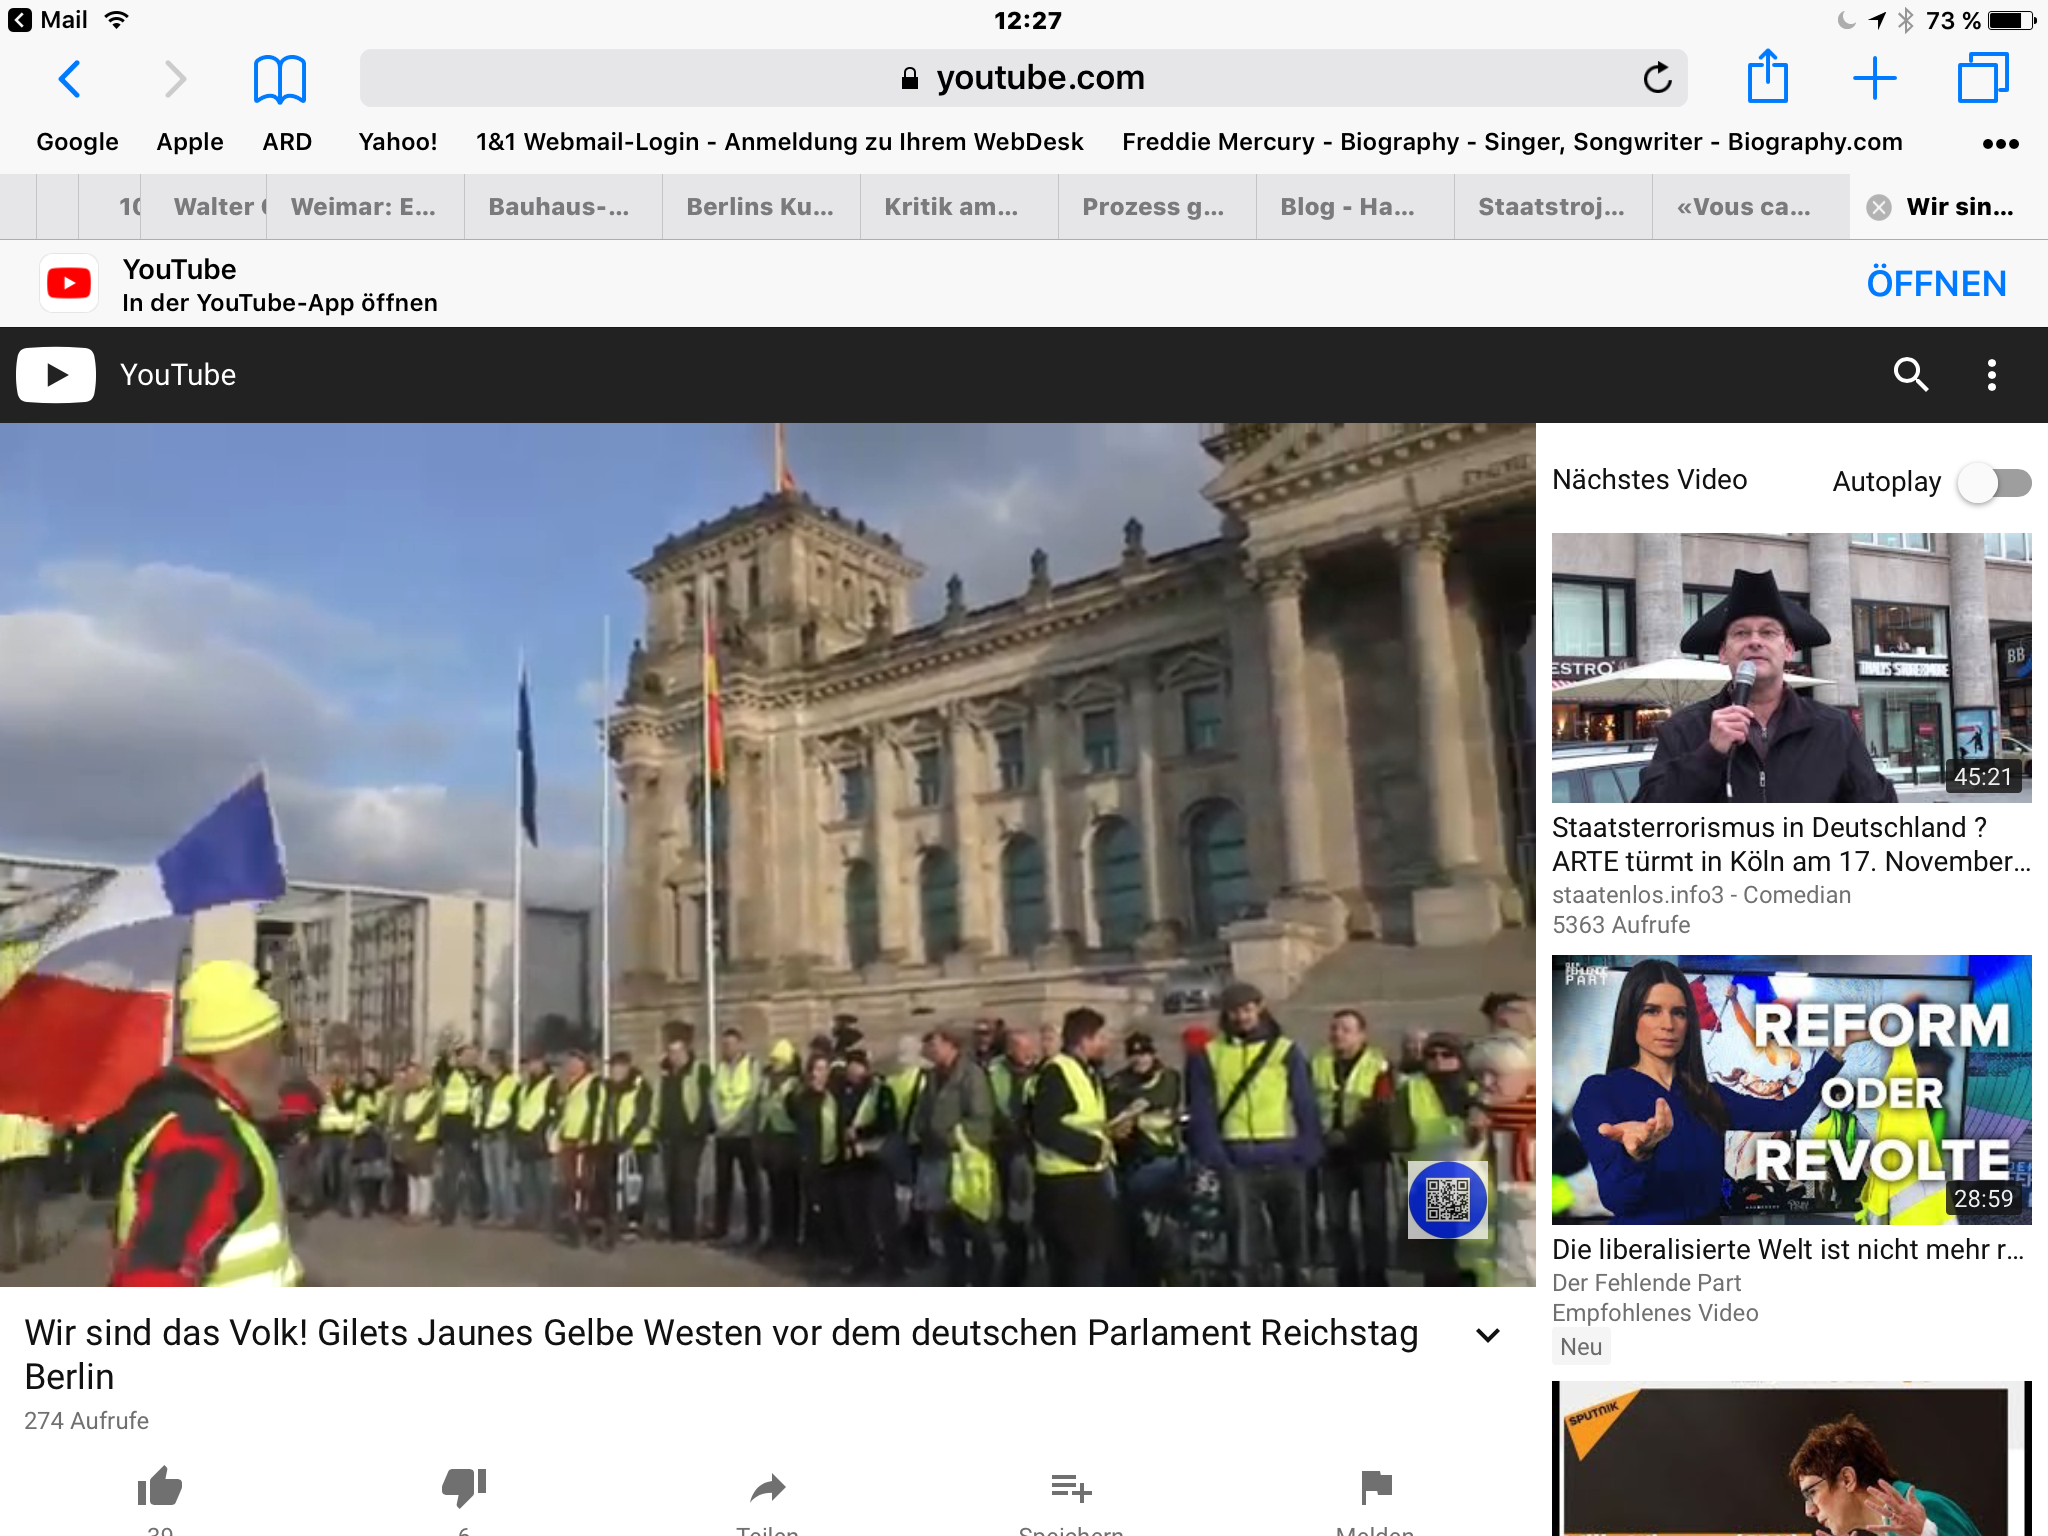This screenshot has height=1536, width=2048.
Task: Switch to the Staatstroj tab
Action: coord(1551,207)
